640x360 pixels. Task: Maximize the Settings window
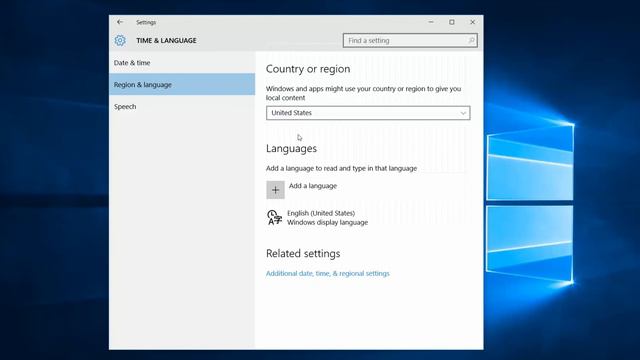tap(452, 22)
